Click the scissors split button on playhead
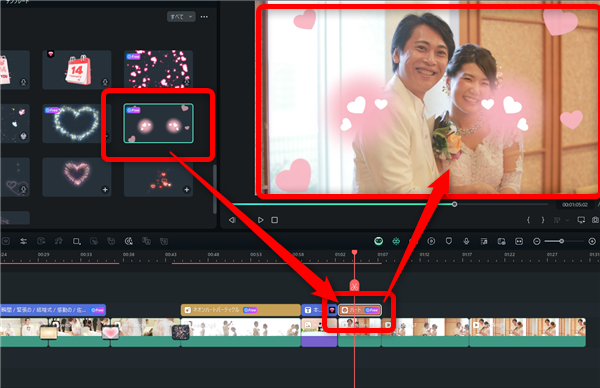This screenshot has width=600, height=388. (354, 285)
